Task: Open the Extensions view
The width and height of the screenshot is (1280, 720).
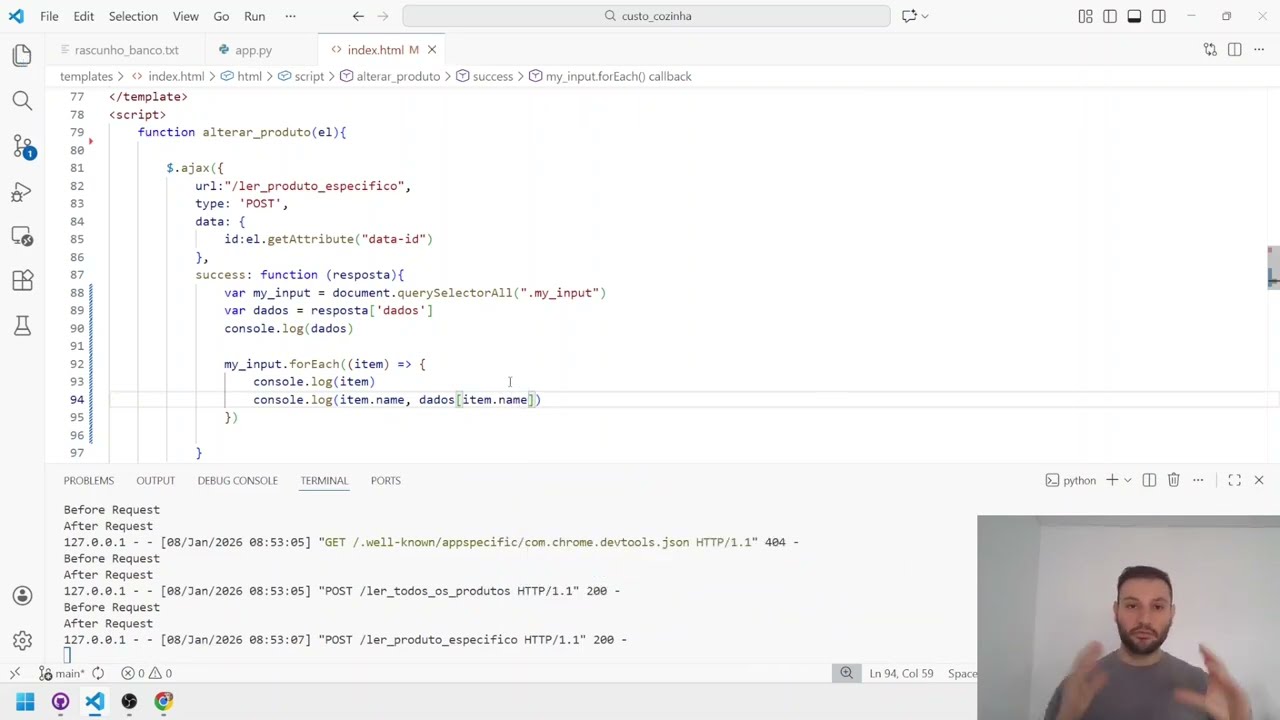Action: (x=22, y=281)
